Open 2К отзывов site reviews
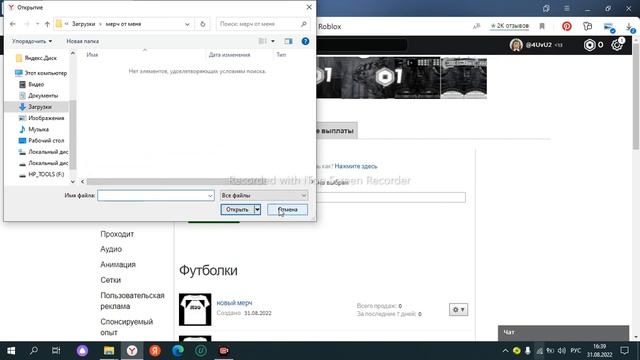This screenshot has width=640, height=360. coord(509,26)
